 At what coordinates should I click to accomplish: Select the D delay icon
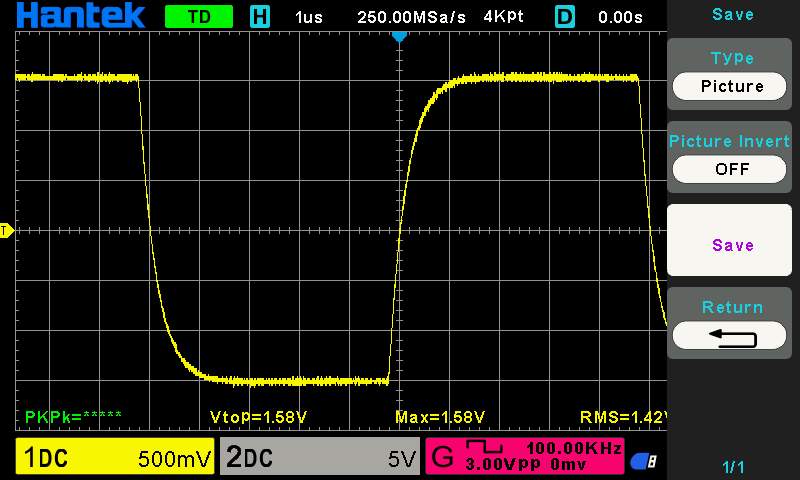564,17
